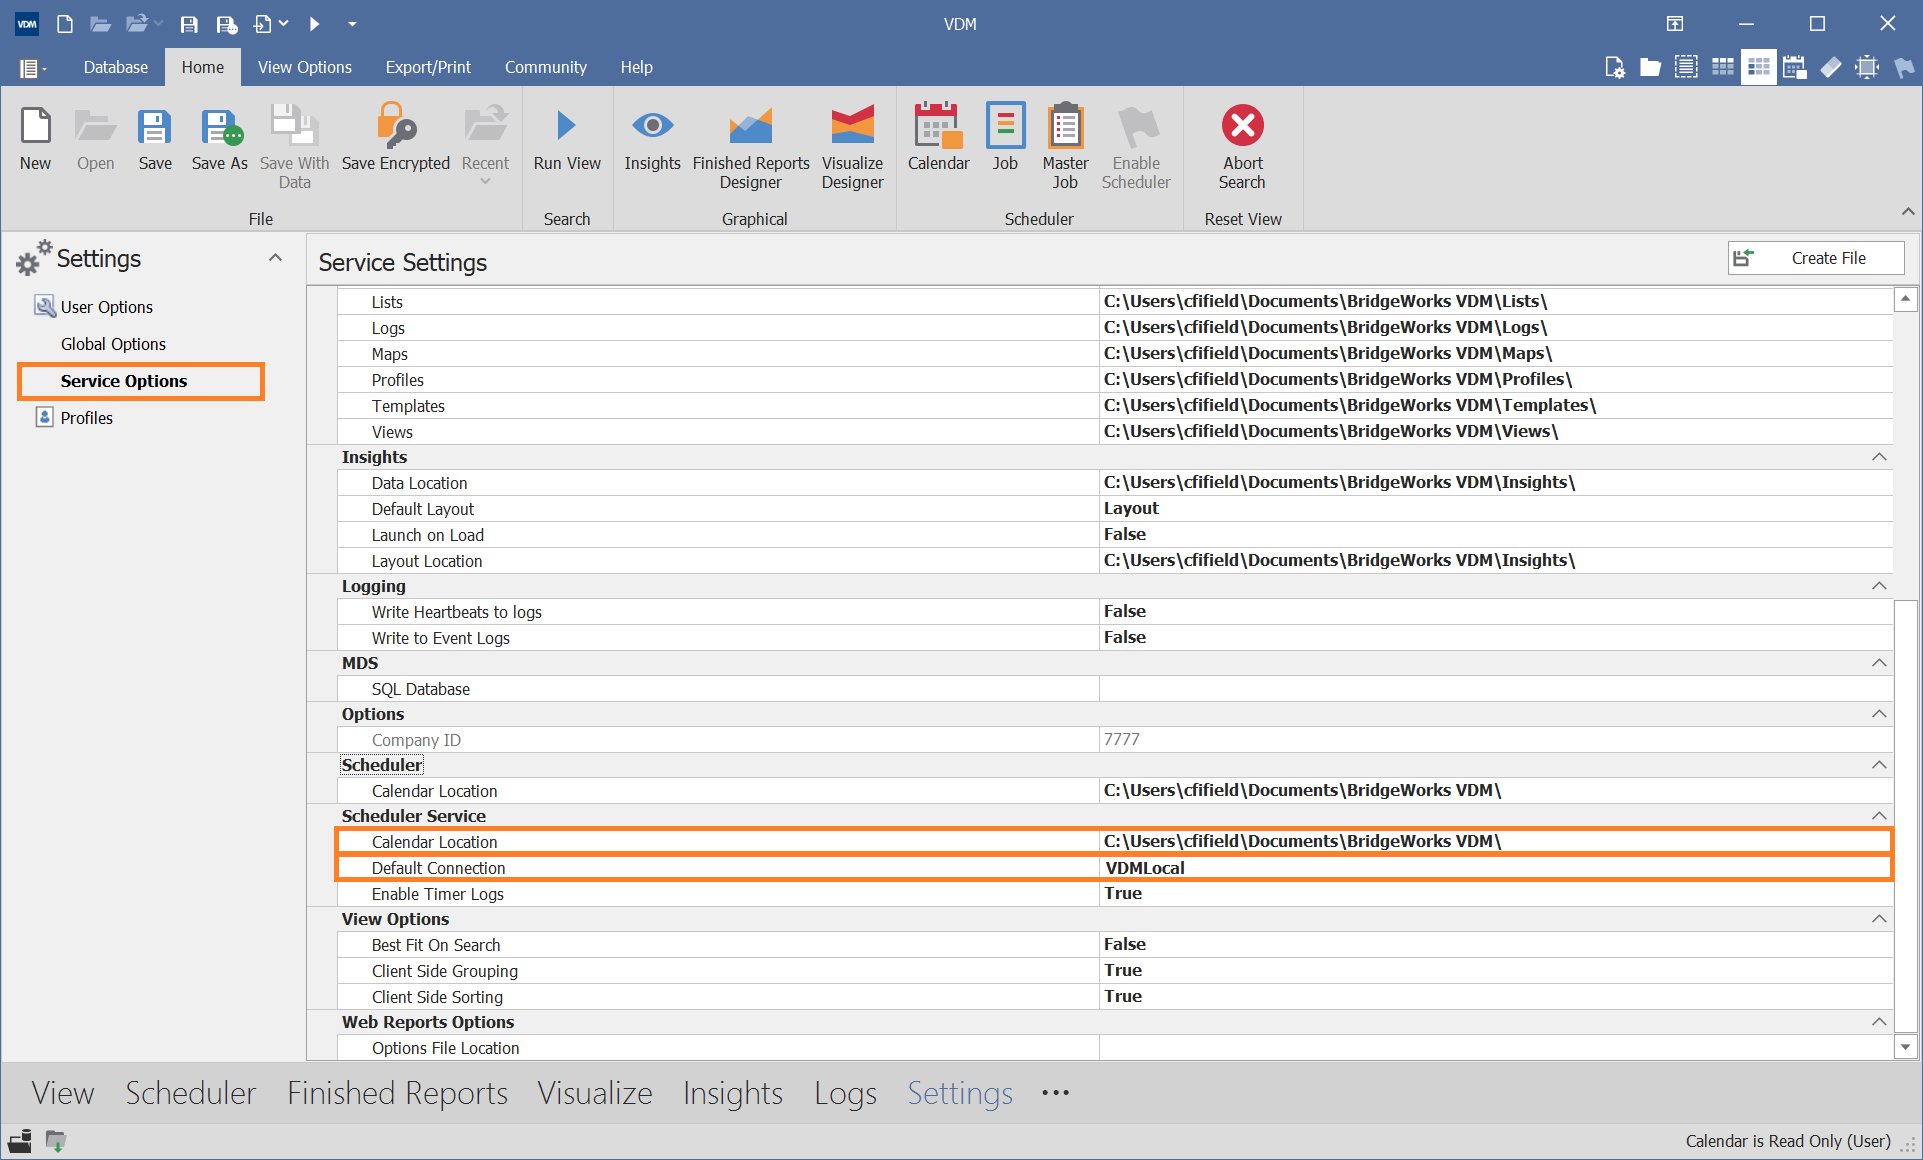The height and width of the screenshot is (1160, 1923).
Task: Collapse the ribbon with the arrow
Action: pyautogui.click(x=1907, y=212)
